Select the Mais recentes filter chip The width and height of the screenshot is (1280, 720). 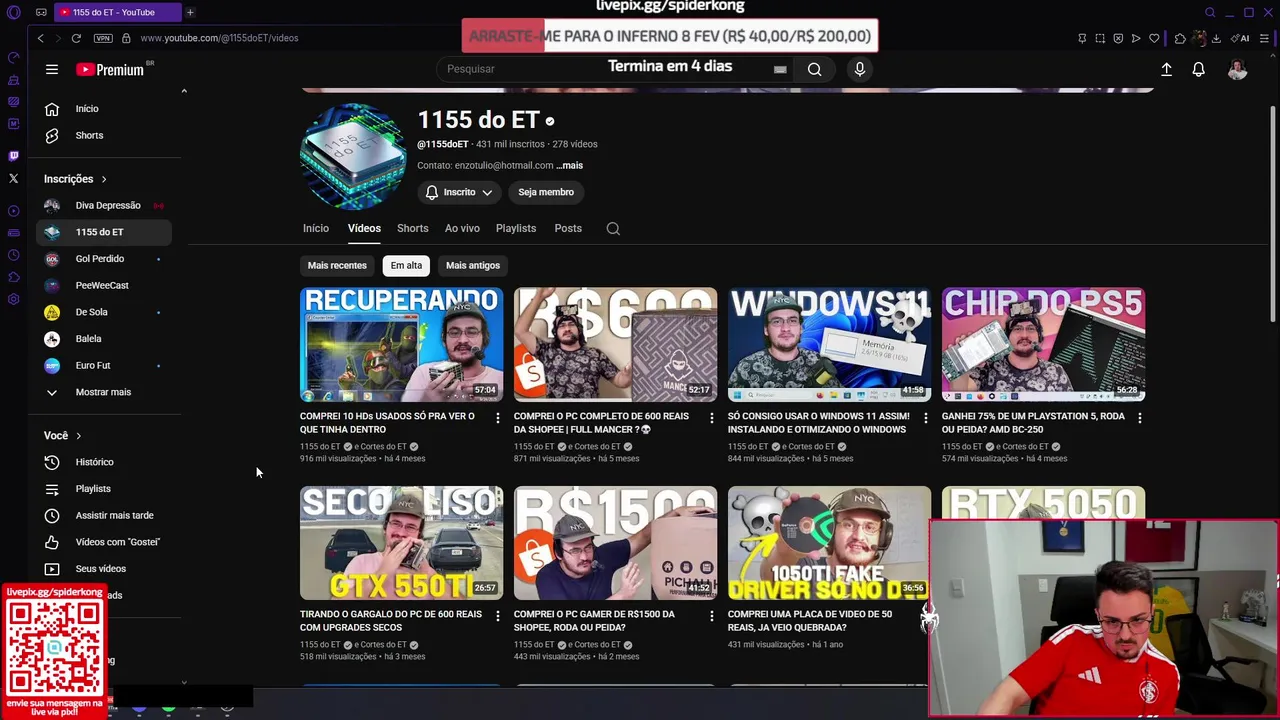[337, 265]
